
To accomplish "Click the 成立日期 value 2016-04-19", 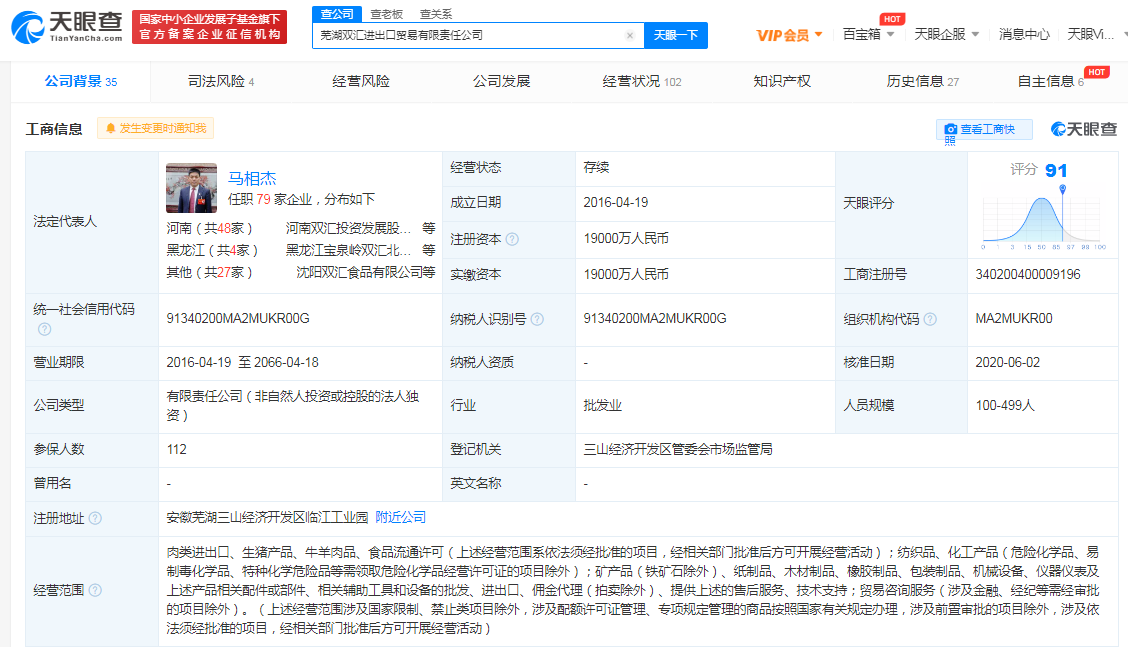I will coord(616,202).
